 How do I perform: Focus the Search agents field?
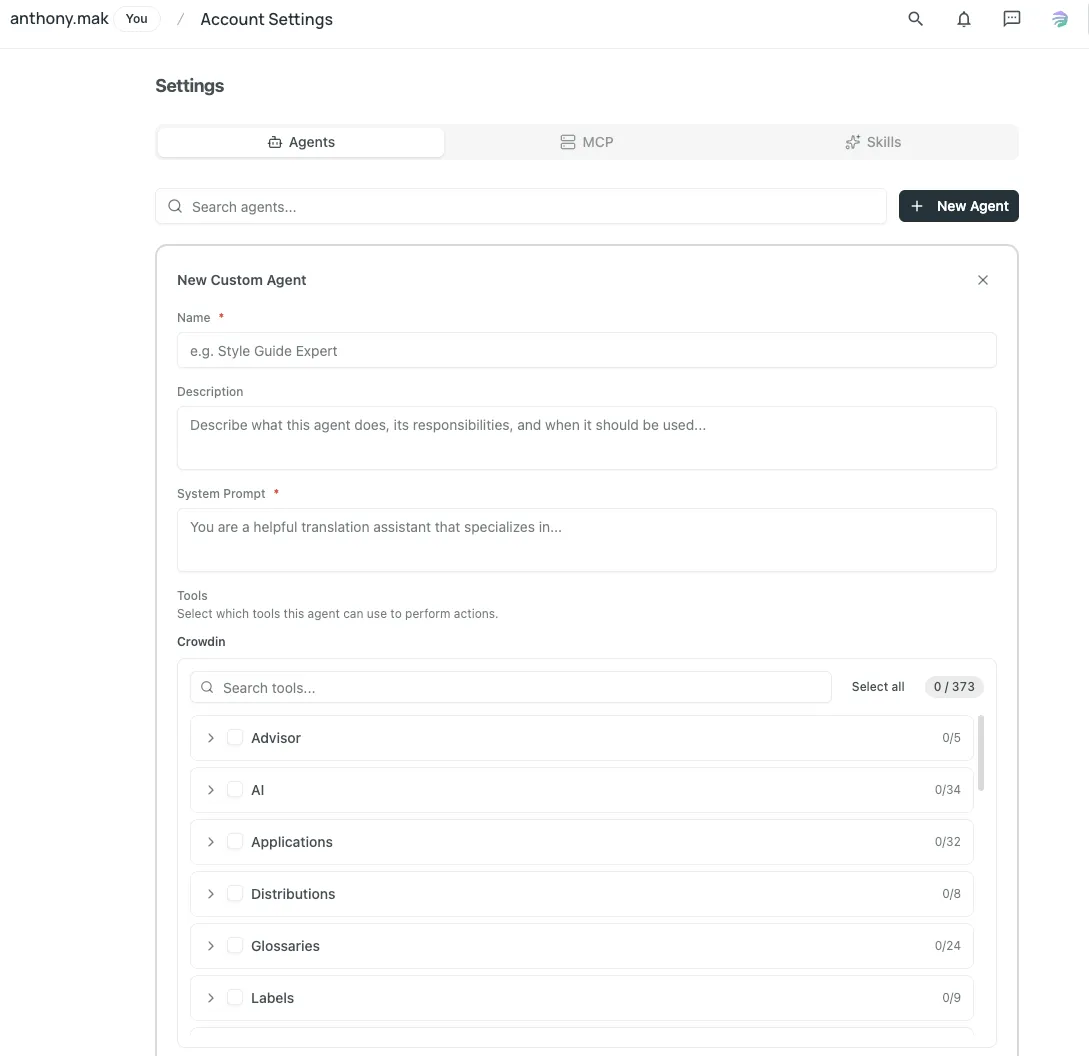[x=521, y=206]
